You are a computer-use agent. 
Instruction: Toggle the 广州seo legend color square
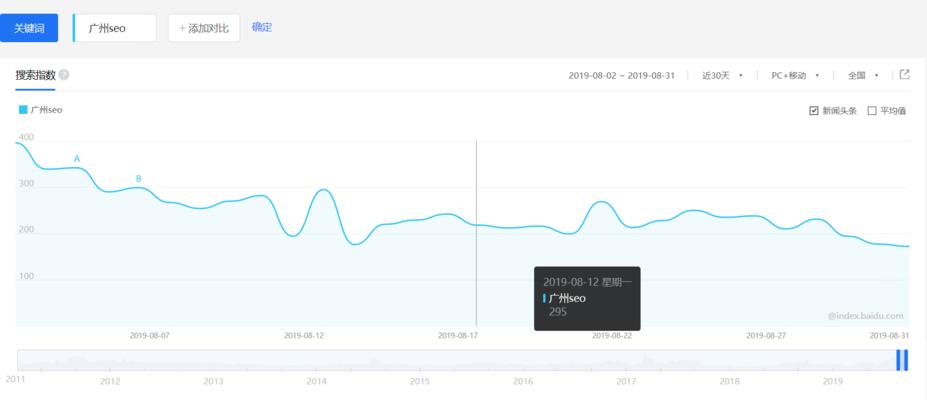click(23, 110)
